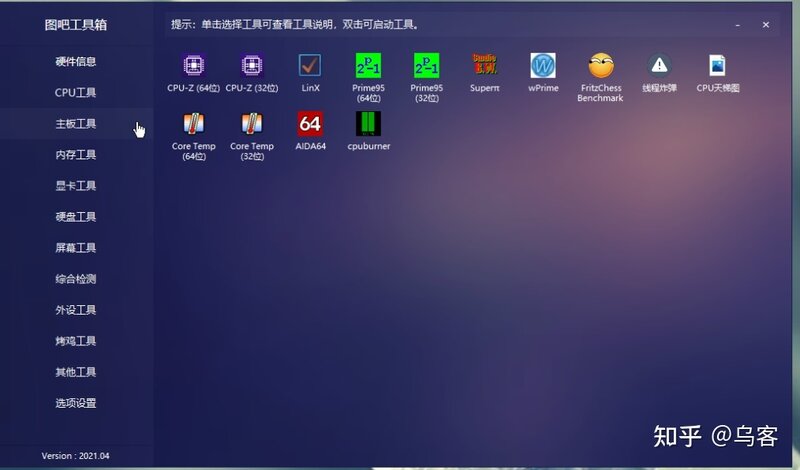Select 烤鸡工具 category
Image resolution: width=800 pixels, height=470 pixels.
pyautogui.click(x=76, y=341)
